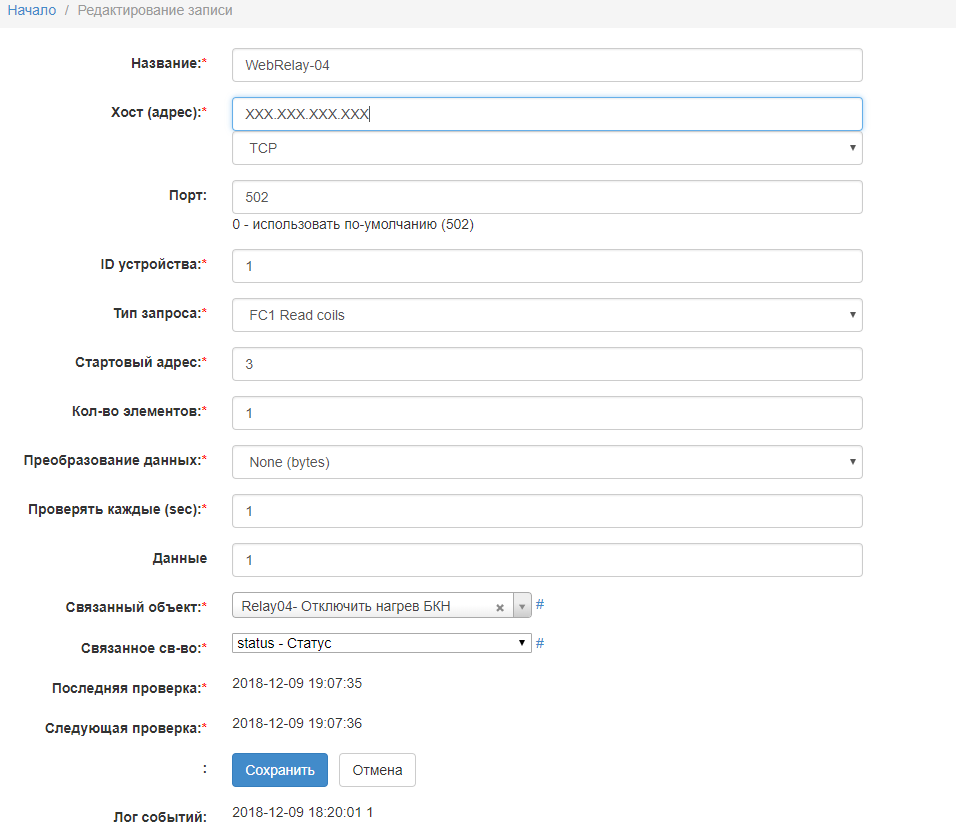Expand the linked object combo box arrow
This screenshot has width=956, height=823.
(x=521, y=607)
